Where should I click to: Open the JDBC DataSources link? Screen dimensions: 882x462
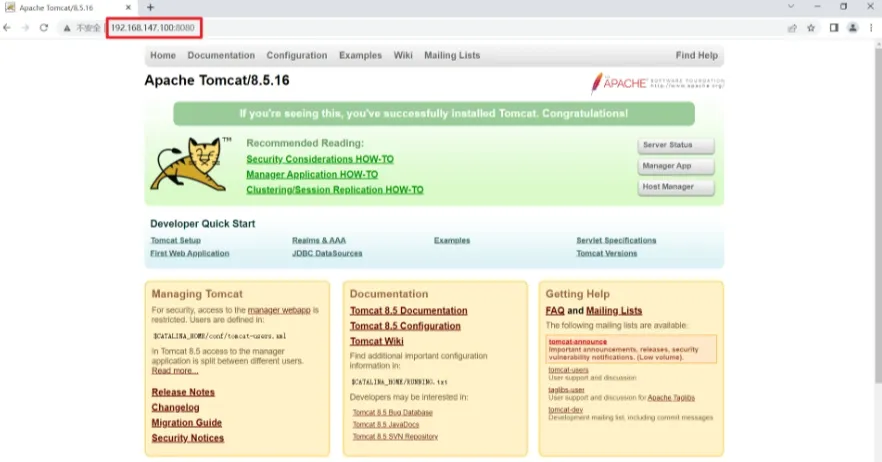pyautogui.click(x=327, y=253)
